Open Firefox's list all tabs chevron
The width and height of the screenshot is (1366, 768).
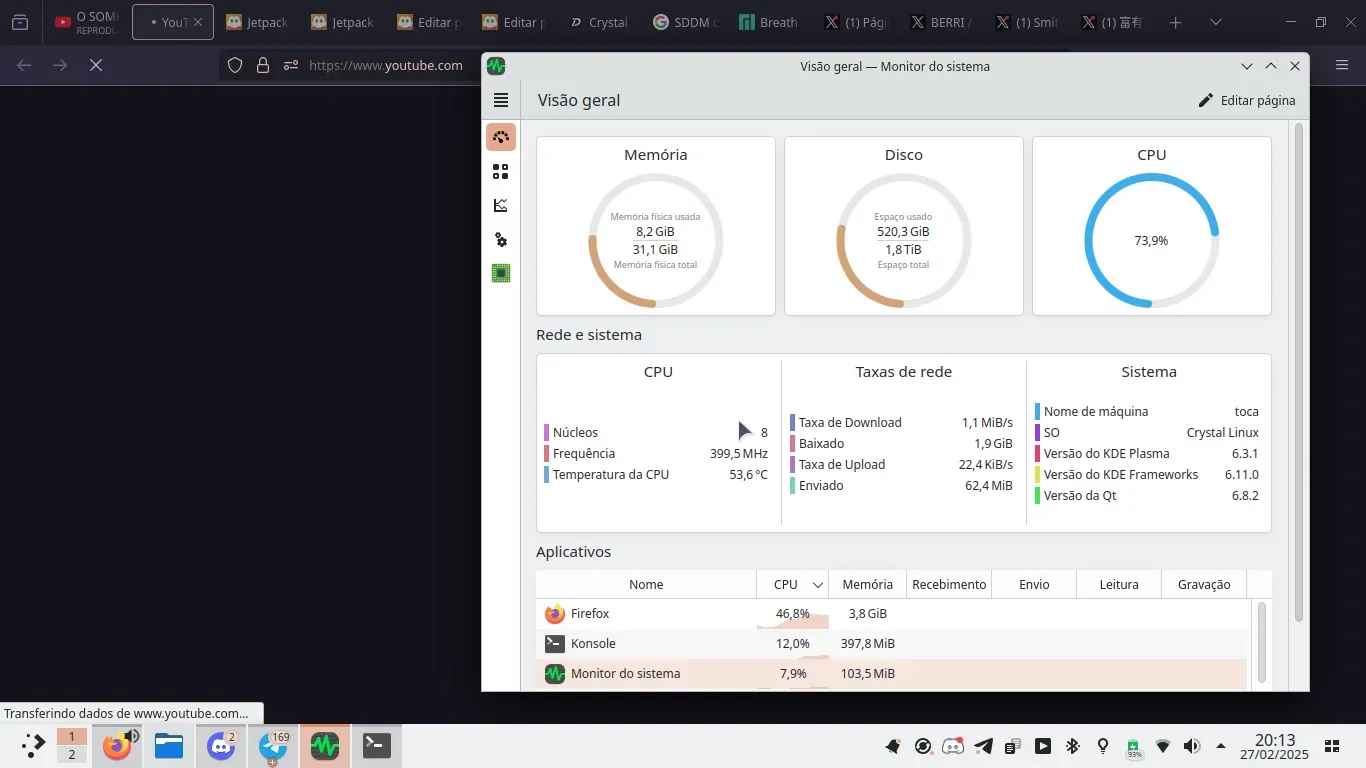point(1216,22)
